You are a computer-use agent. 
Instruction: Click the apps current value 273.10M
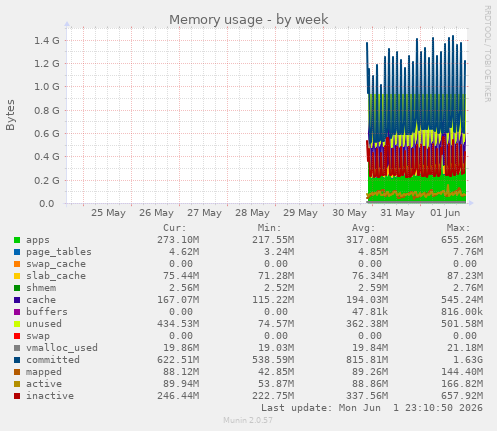(178, 240)
